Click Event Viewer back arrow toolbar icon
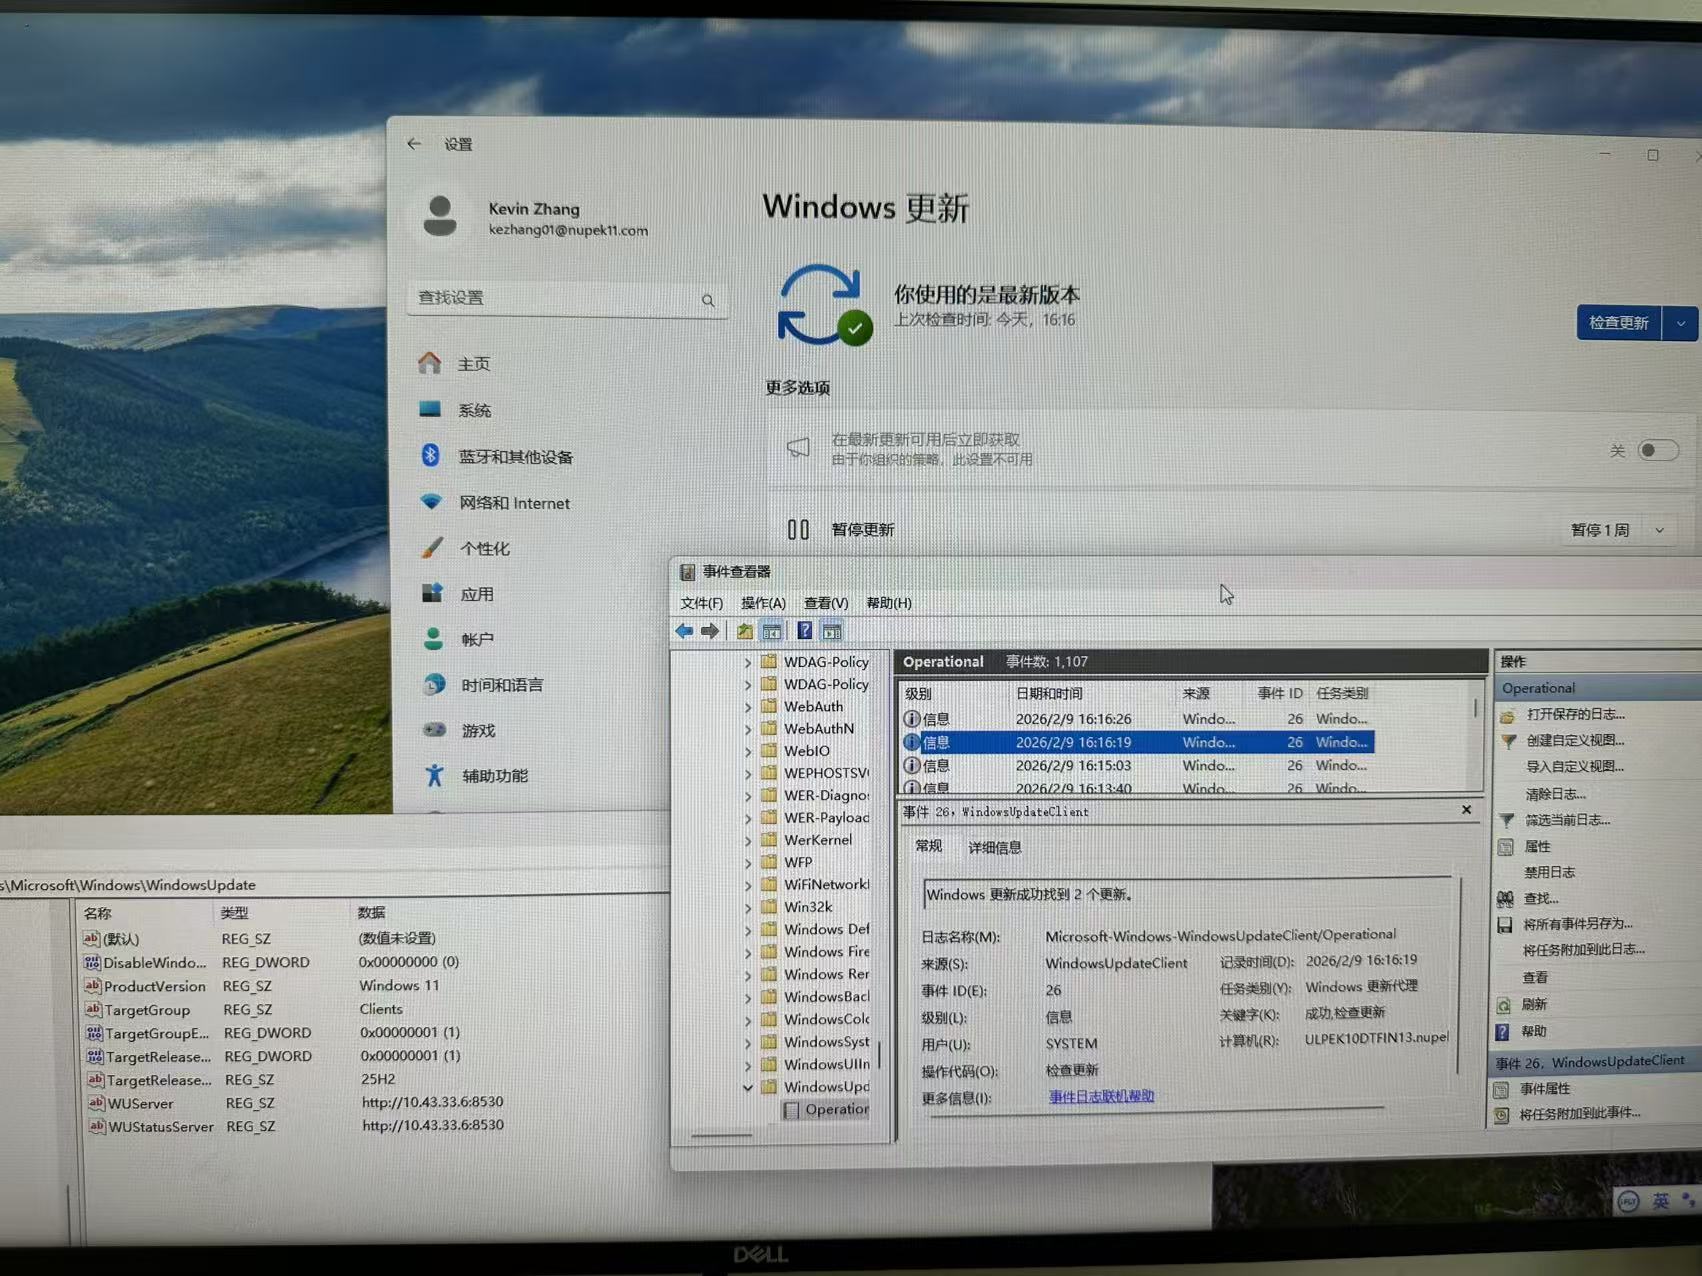The width and height of the screenshot is (1702, 1276). coord(684,631)
